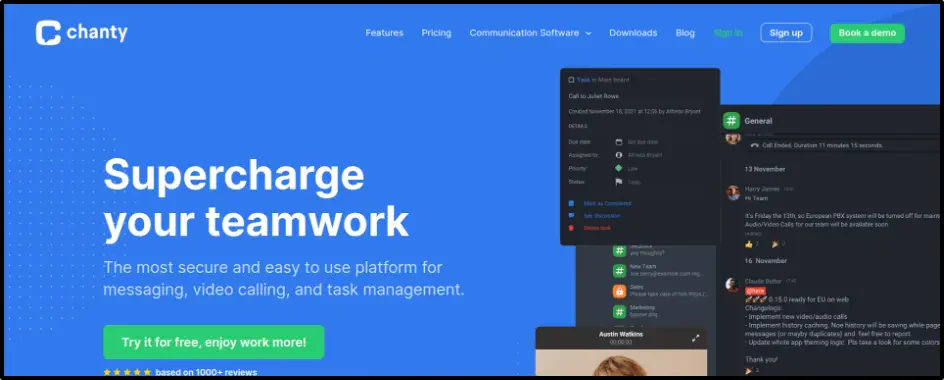Screen dimensions: 944x380
Task: Tick the Task checkbox in the task card
Action: (x=571, y=79)
